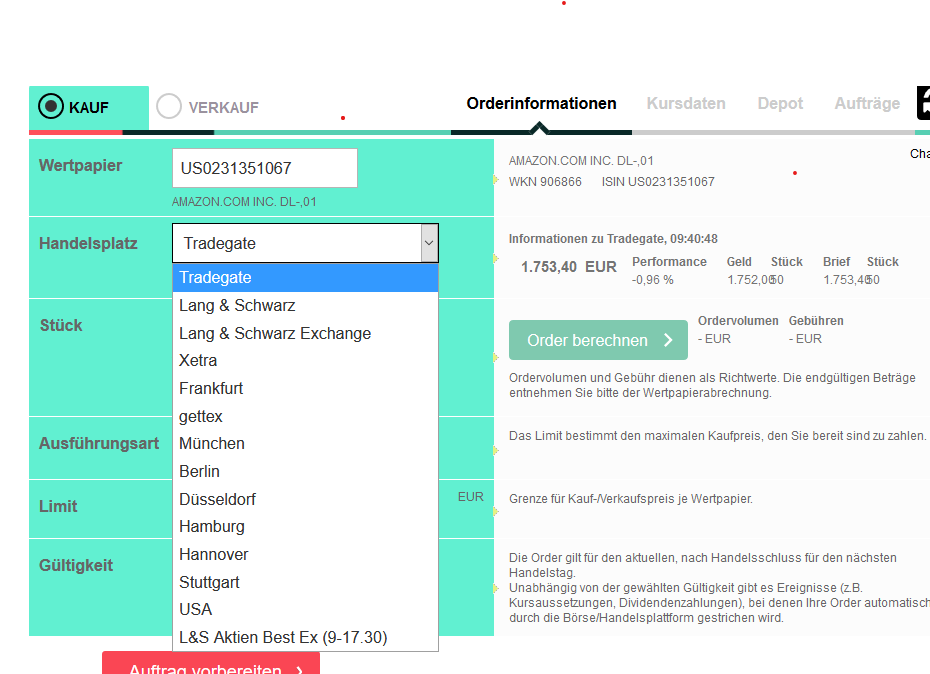Select the VERKAUF radio button
The image size is (930, 674).
click(168, 106)
